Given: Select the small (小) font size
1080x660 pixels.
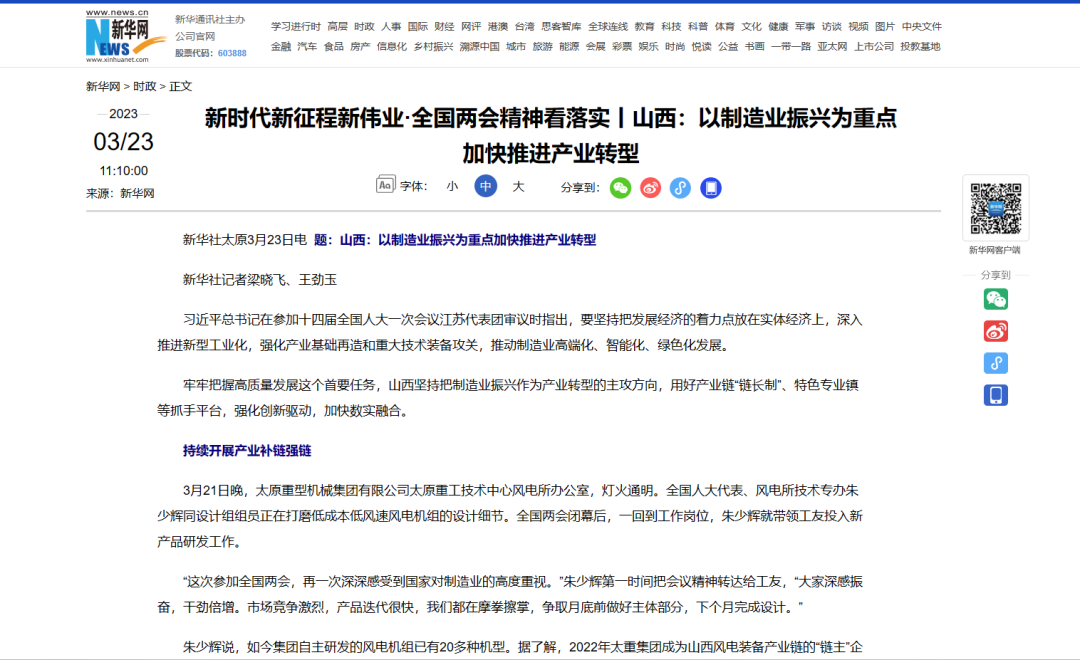Looking at the screenshot, I should tap(452, 186).
